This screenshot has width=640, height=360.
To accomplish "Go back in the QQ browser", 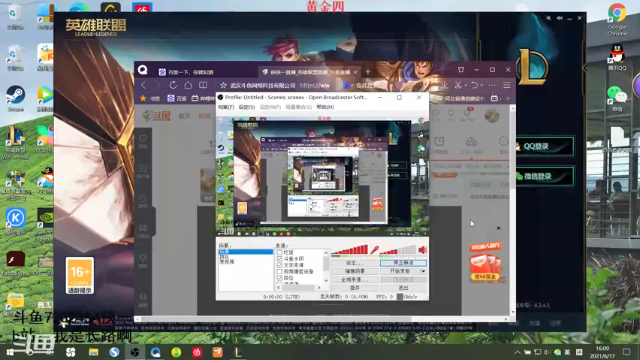I will point(144,85).
